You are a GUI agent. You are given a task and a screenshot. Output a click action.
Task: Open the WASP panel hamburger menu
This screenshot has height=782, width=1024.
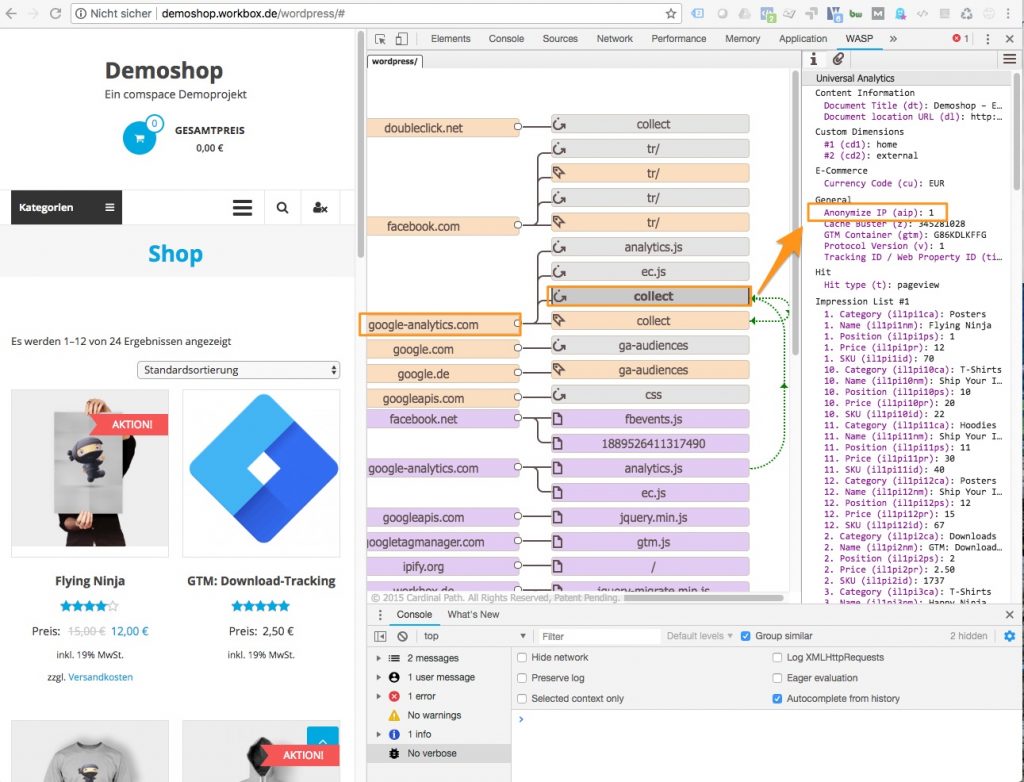[x=1009, y=59]
